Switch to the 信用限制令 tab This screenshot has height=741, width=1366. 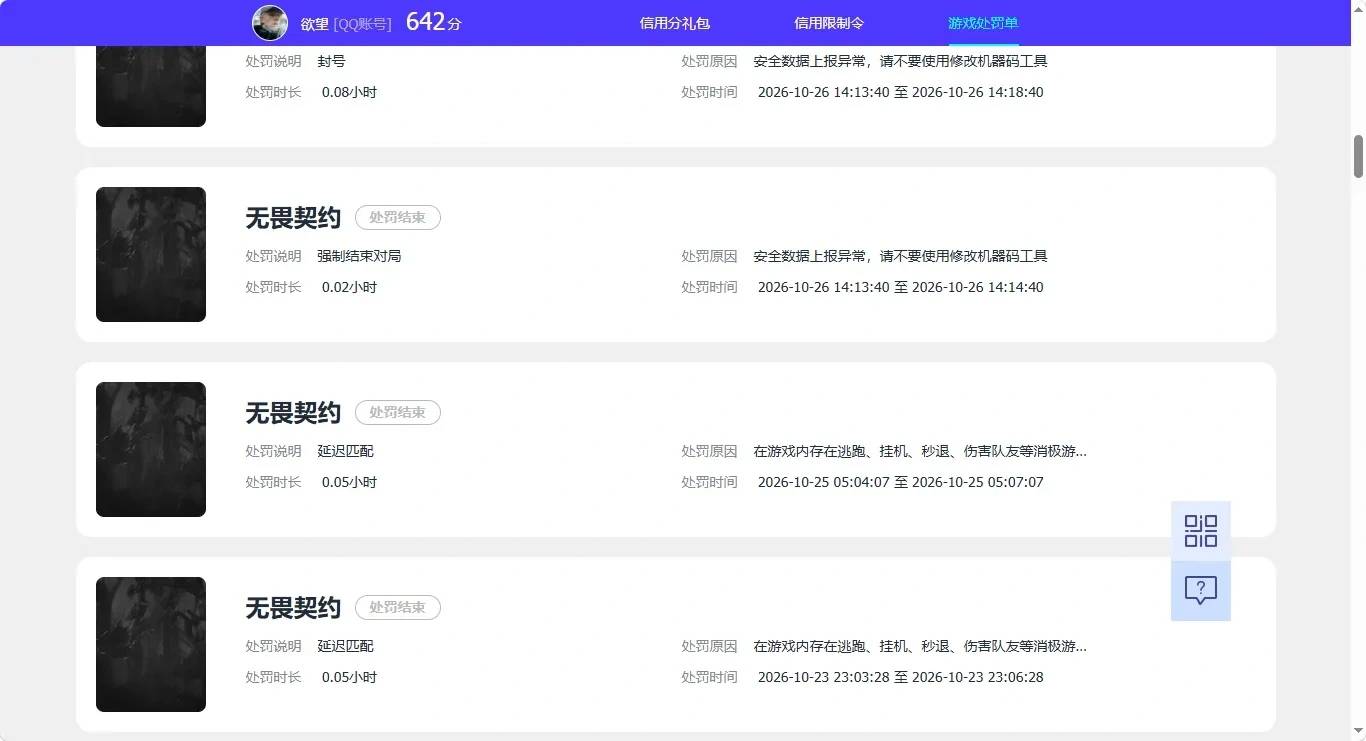point(829,23)
